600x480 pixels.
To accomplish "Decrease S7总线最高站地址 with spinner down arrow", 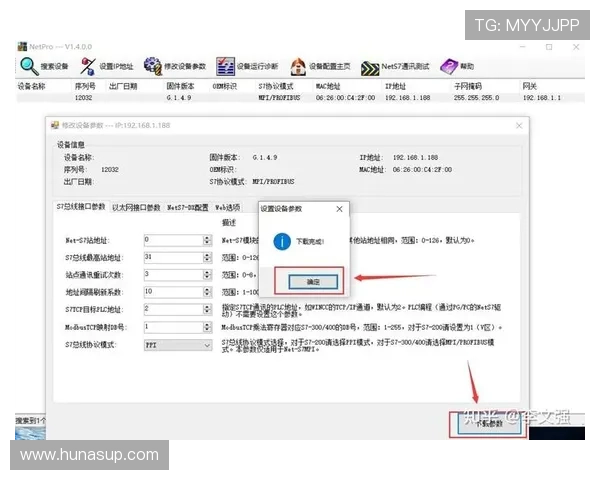I will [207, 260].
